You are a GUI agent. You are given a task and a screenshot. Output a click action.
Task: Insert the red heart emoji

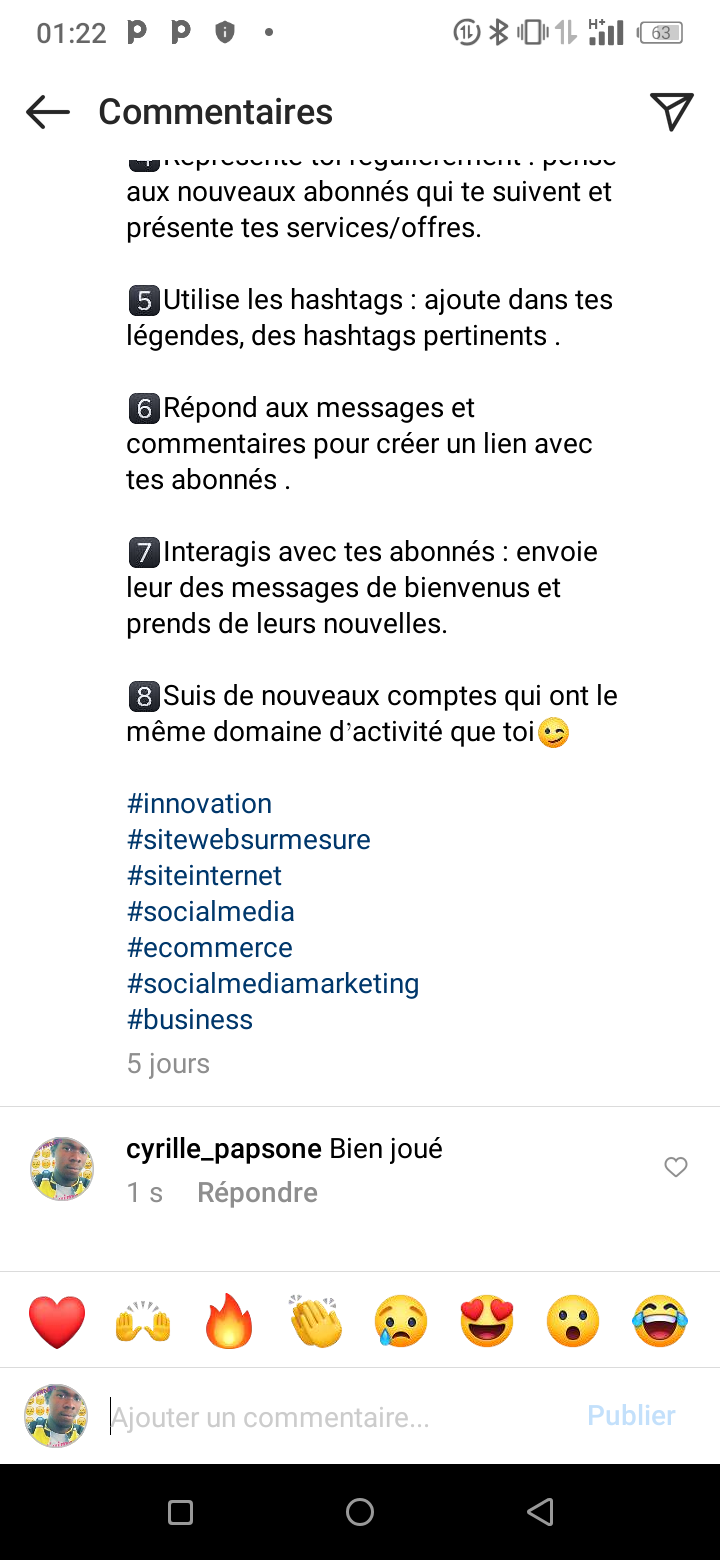(x=57, y=1321)
